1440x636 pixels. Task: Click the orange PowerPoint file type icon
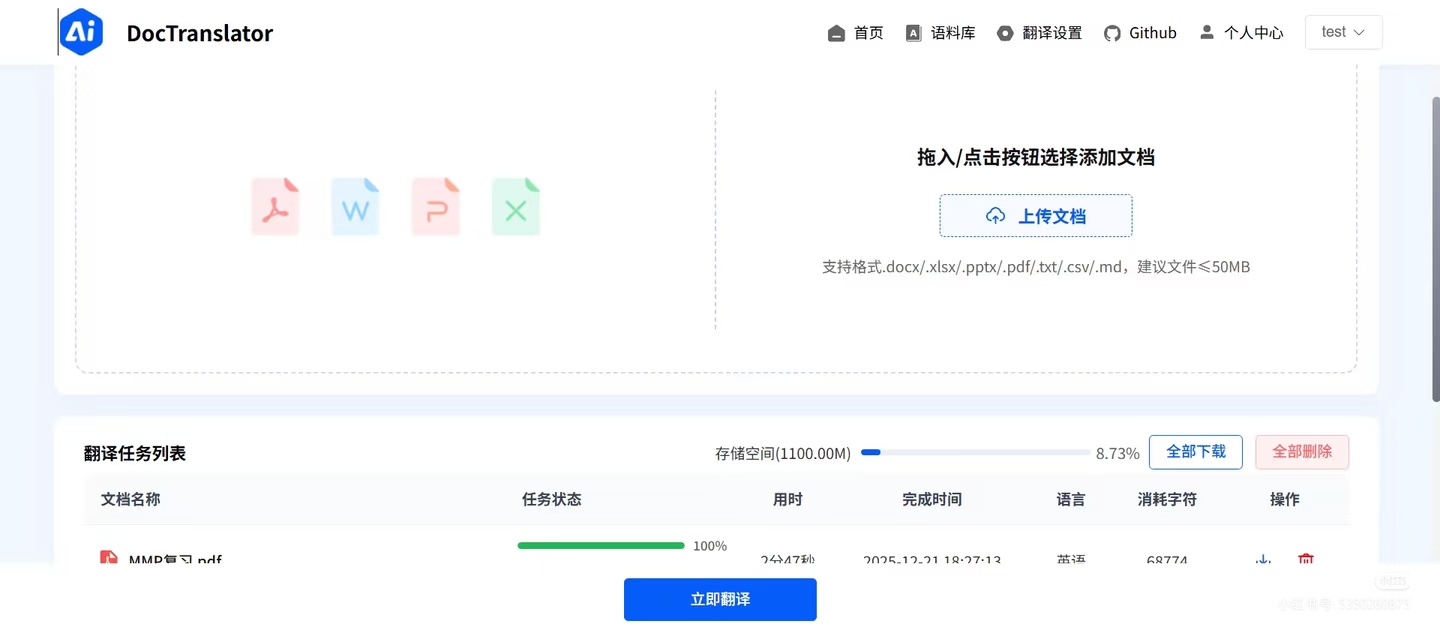click(x=436, y=207)
